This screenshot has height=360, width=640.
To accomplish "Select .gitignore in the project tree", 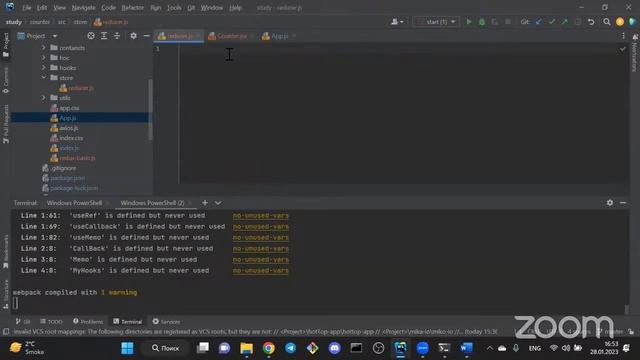I will coord(63,168).
